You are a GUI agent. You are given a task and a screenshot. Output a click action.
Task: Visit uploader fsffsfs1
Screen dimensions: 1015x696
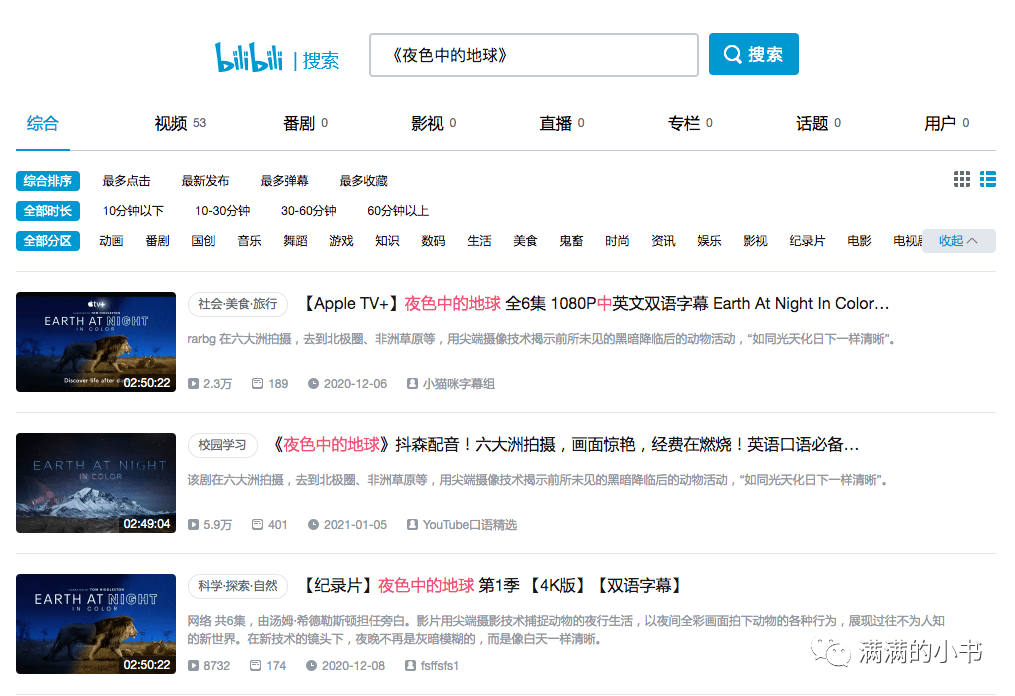[432, 666]
